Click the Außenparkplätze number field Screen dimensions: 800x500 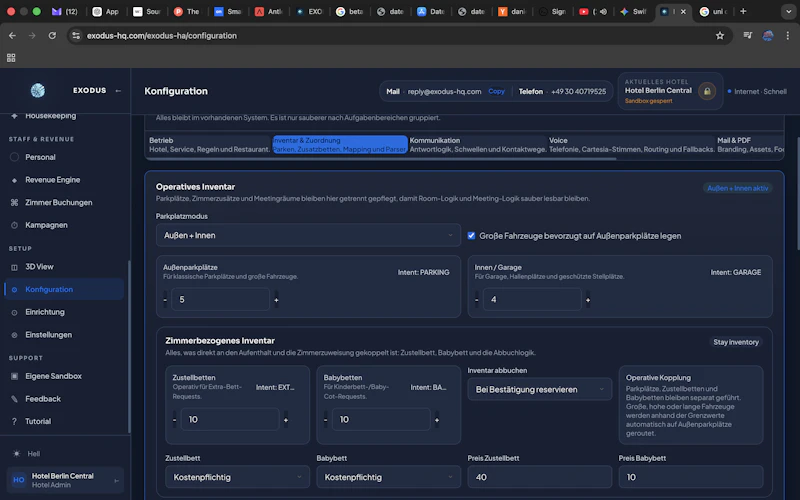[220, 299]
